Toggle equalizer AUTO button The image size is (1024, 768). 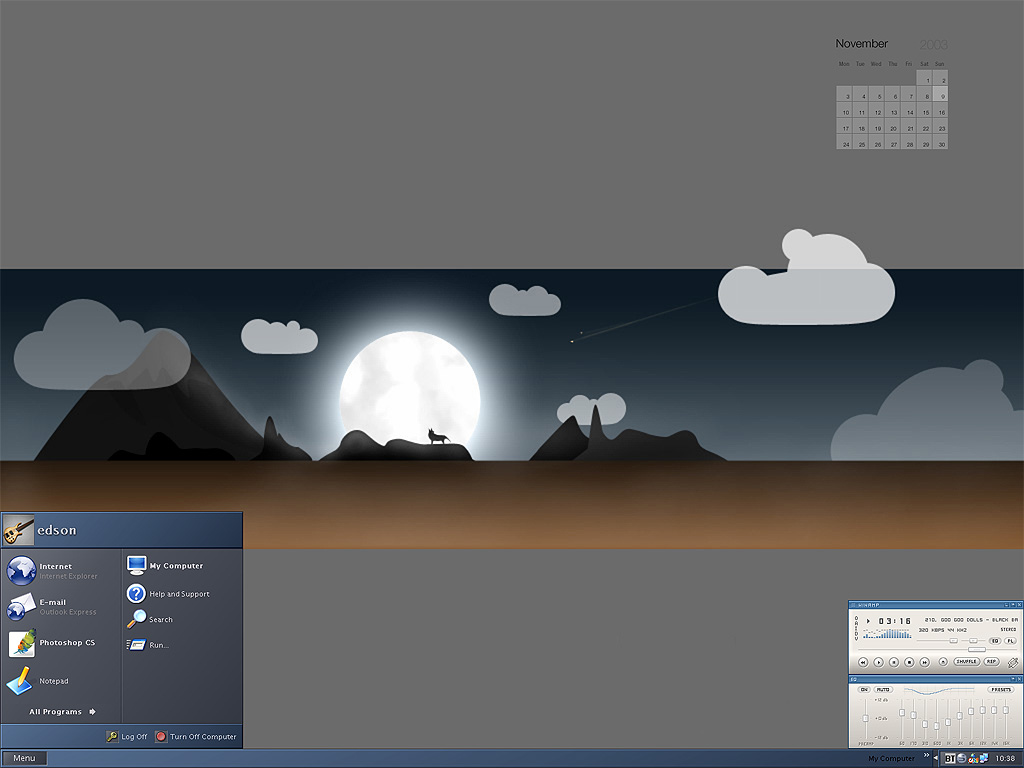pyautogui.click(x=883, y=690)
